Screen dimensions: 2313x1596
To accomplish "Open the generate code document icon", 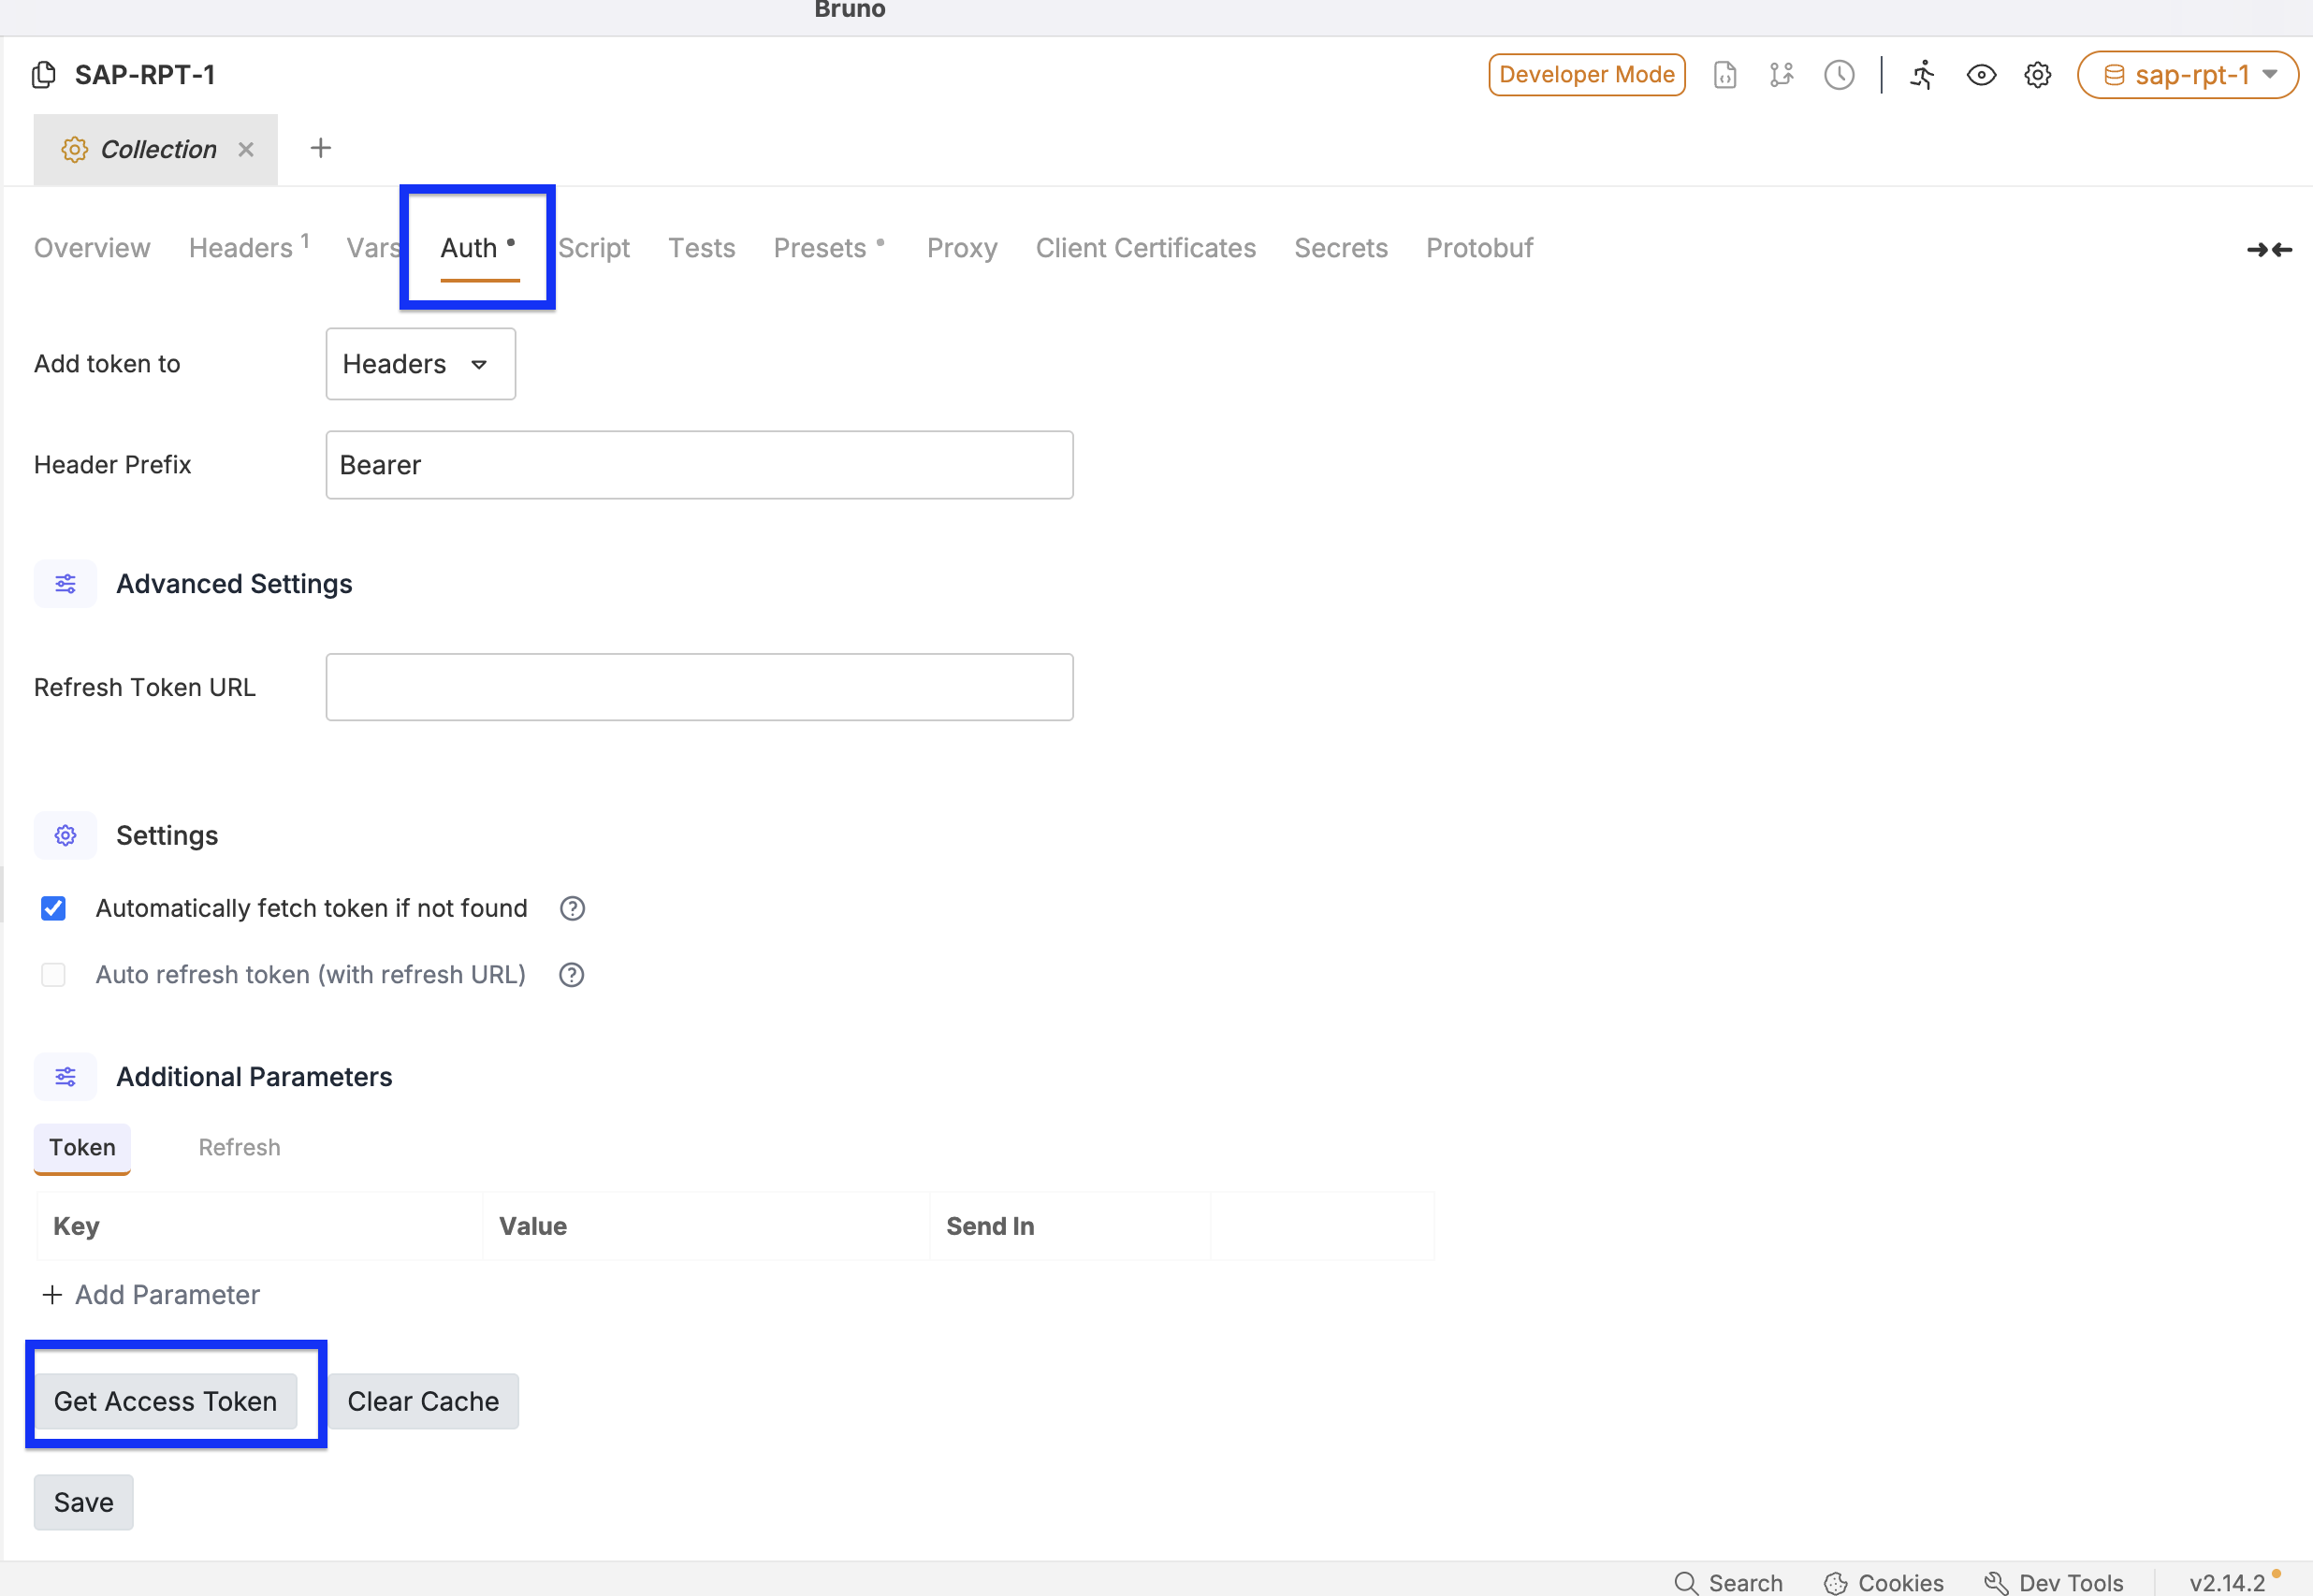I will point(1724,75).
